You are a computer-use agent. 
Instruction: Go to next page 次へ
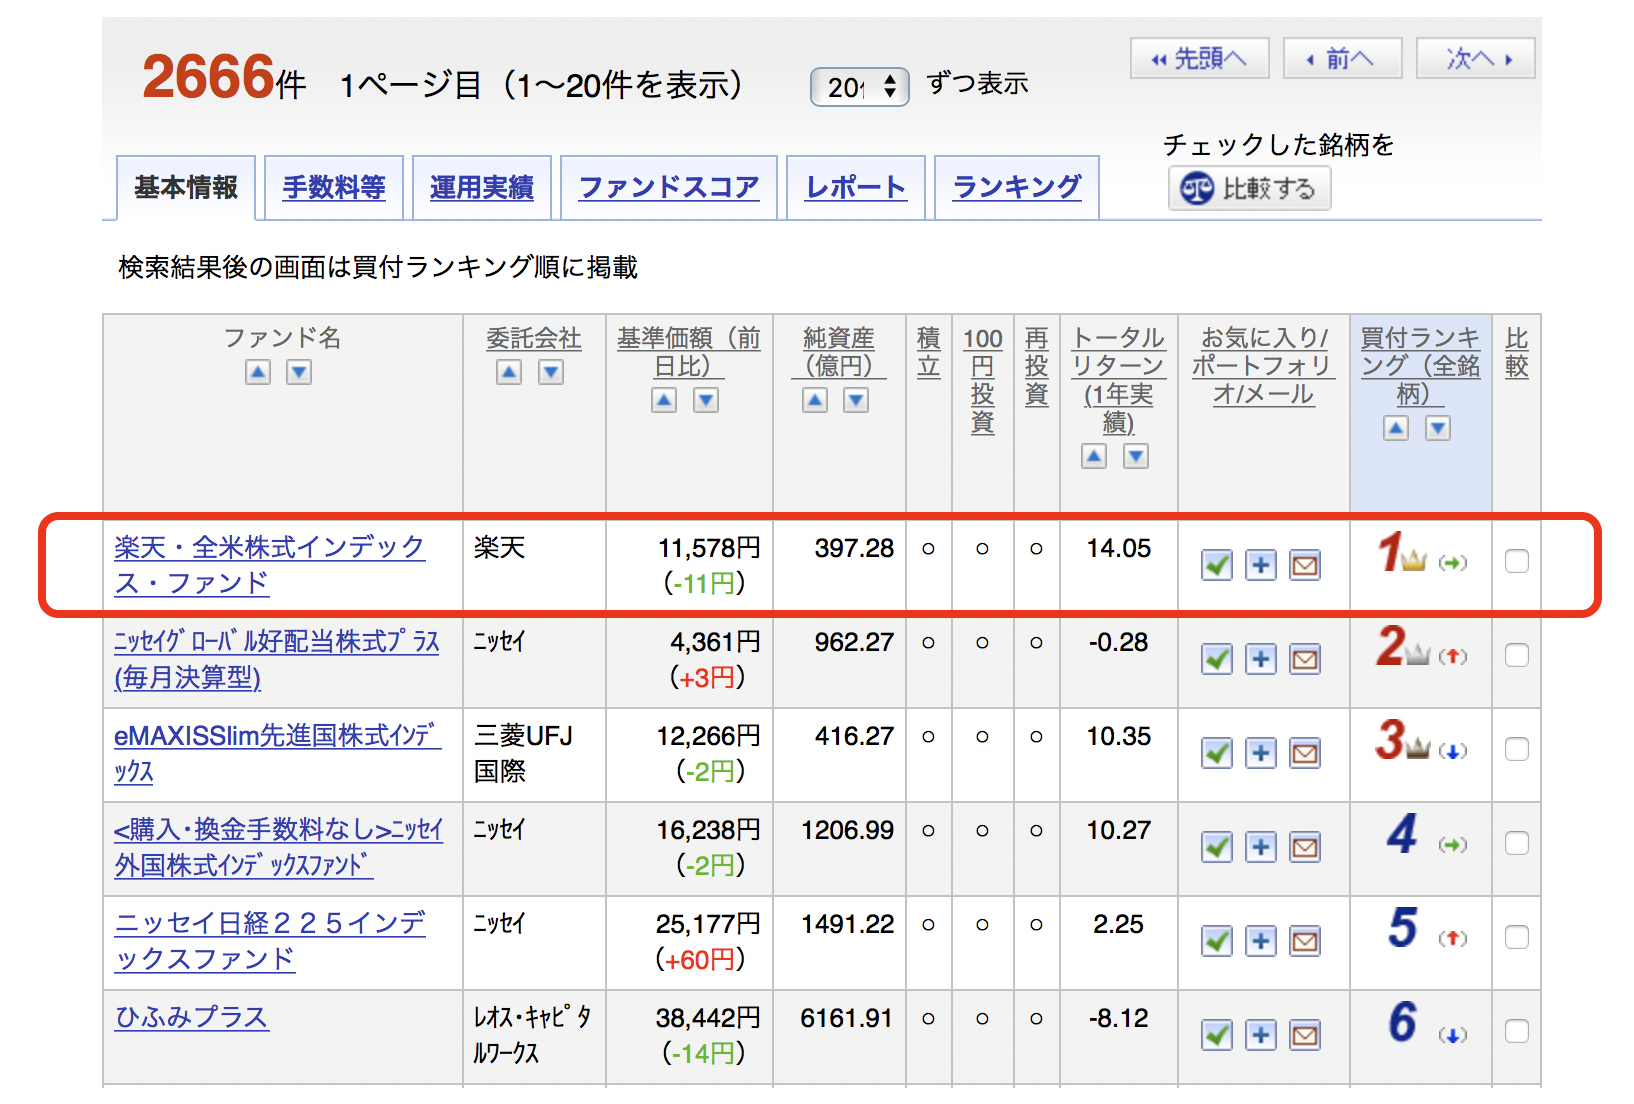1476,58
